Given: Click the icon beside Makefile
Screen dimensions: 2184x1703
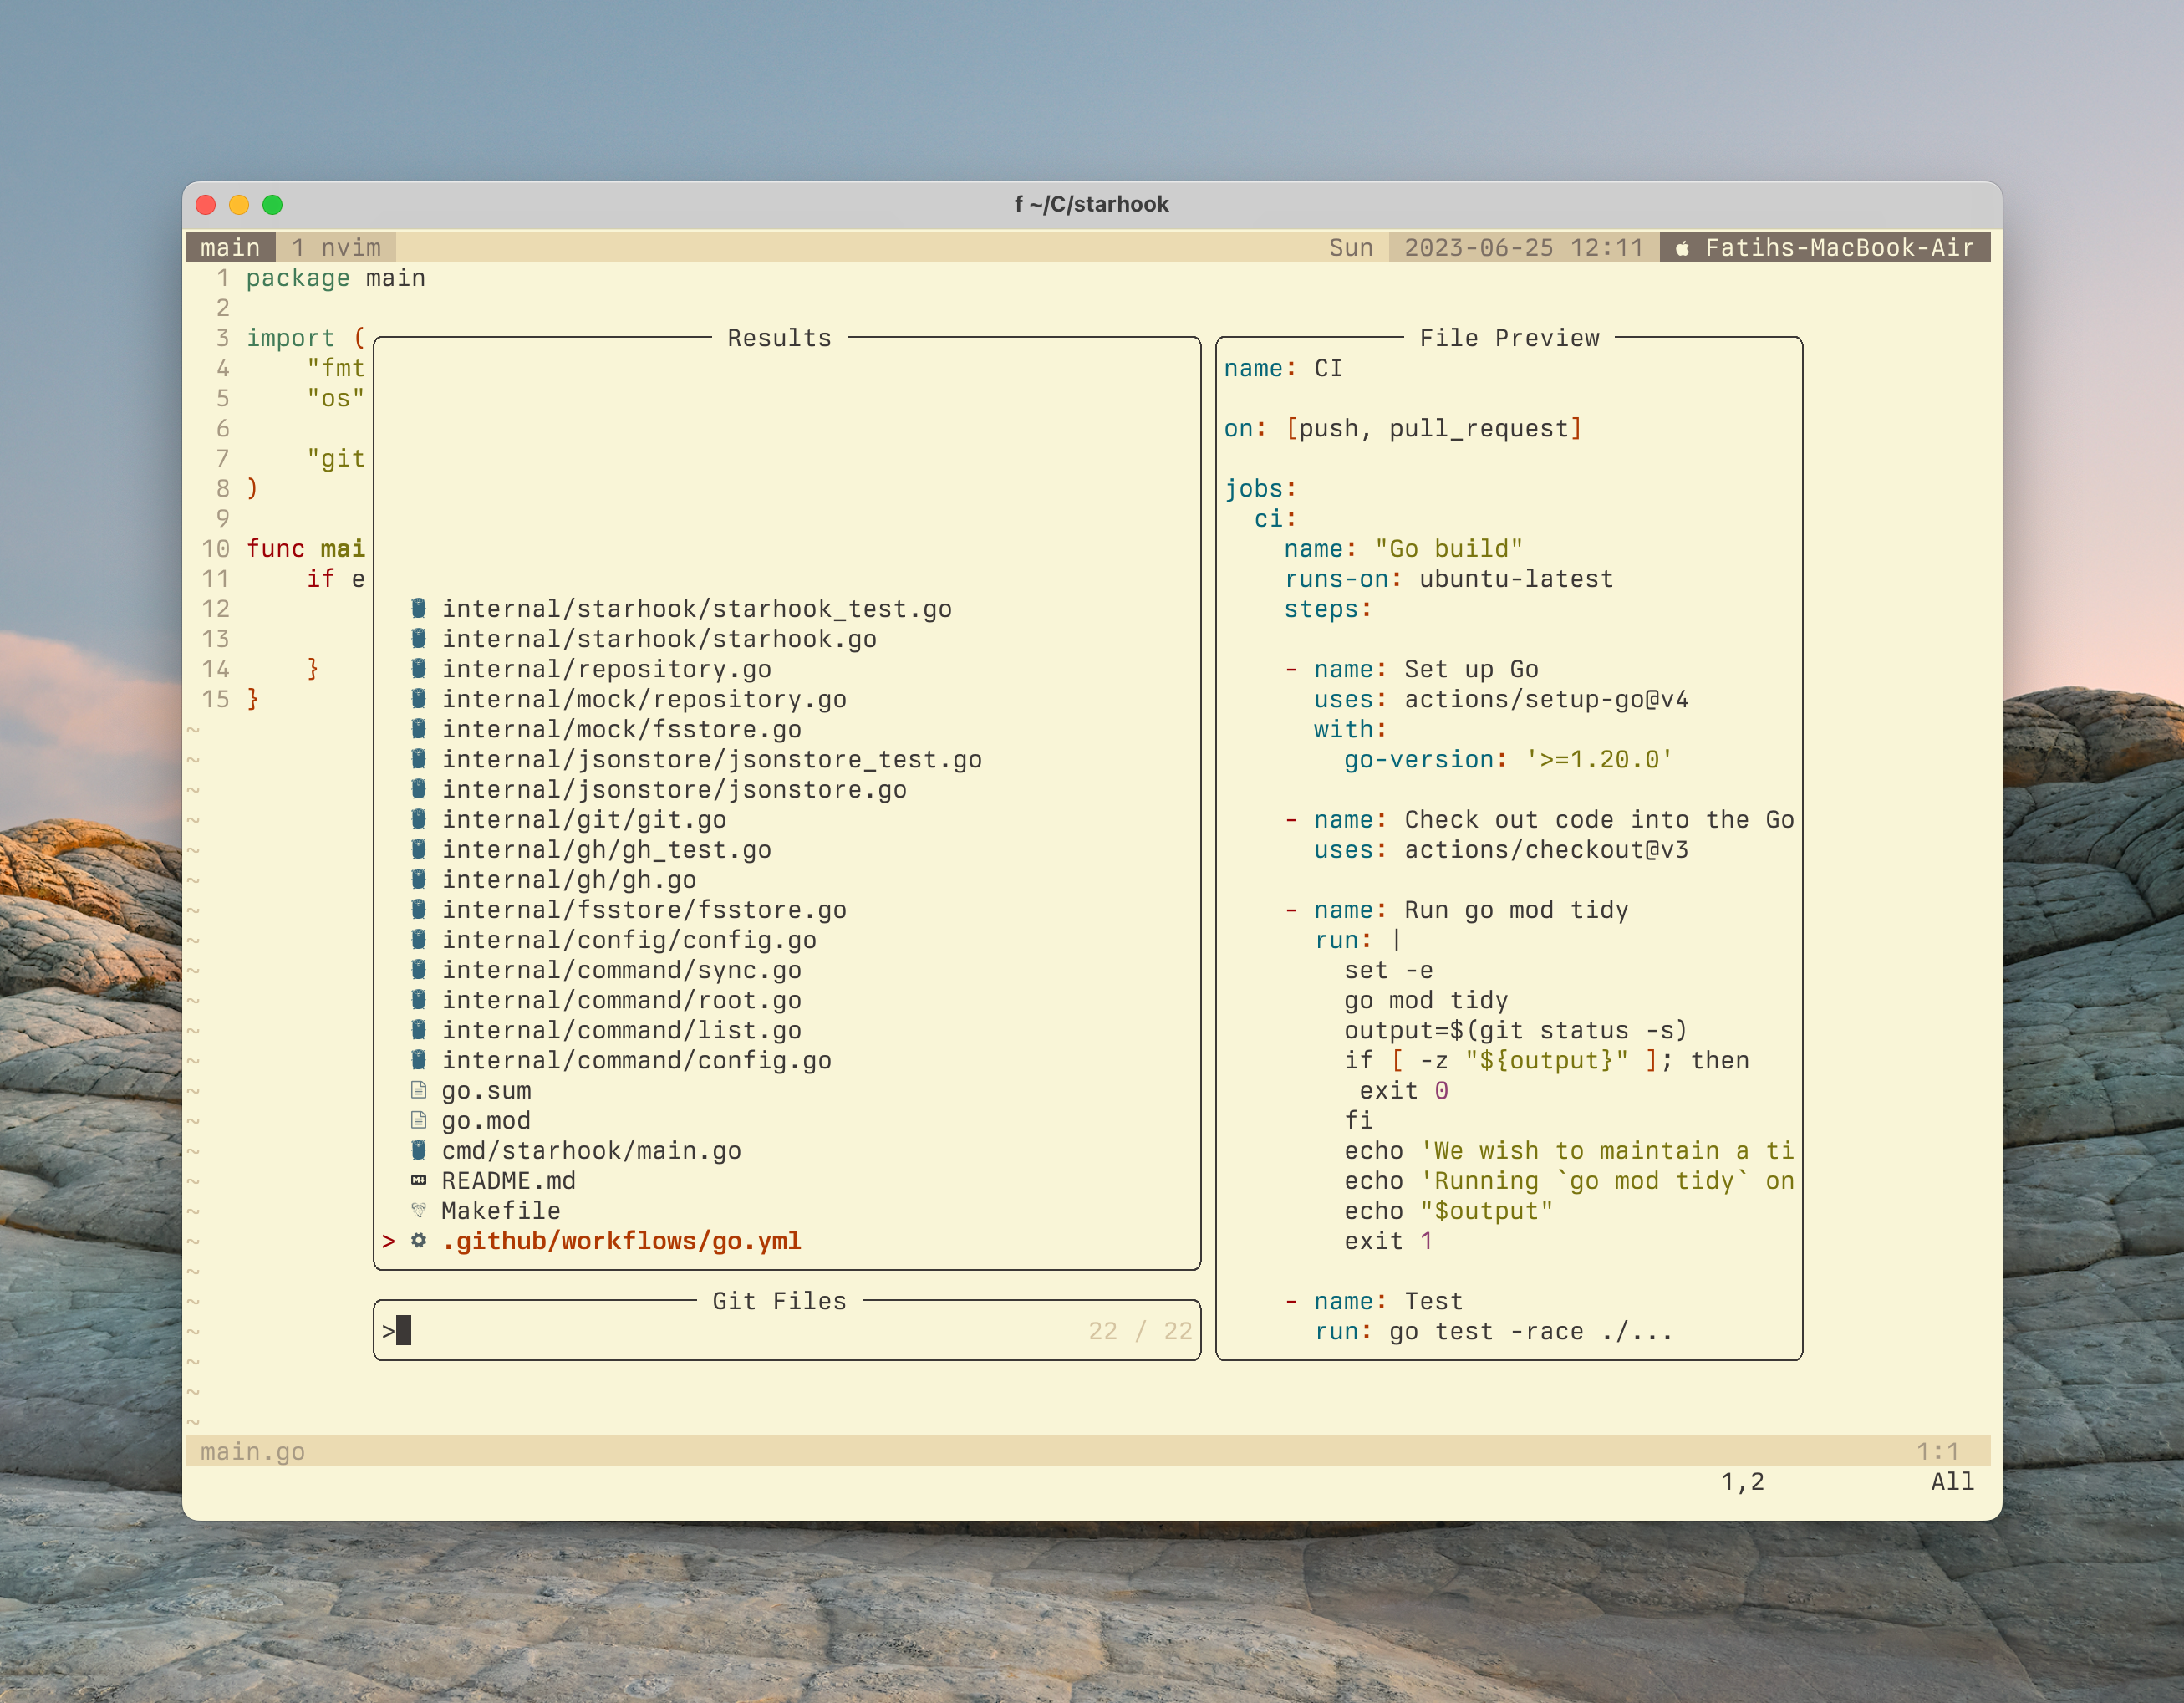Looking at the screenshot, I should [x=419, y=1210].
